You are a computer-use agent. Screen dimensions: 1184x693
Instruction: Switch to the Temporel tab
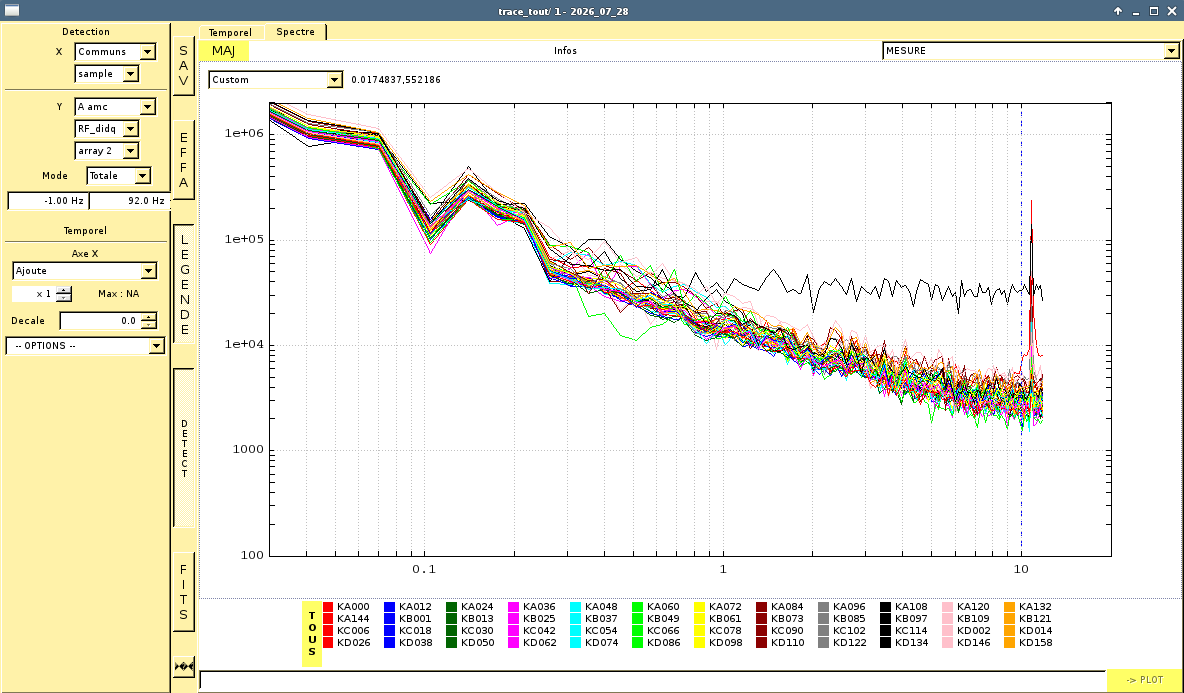pos(230,32)
